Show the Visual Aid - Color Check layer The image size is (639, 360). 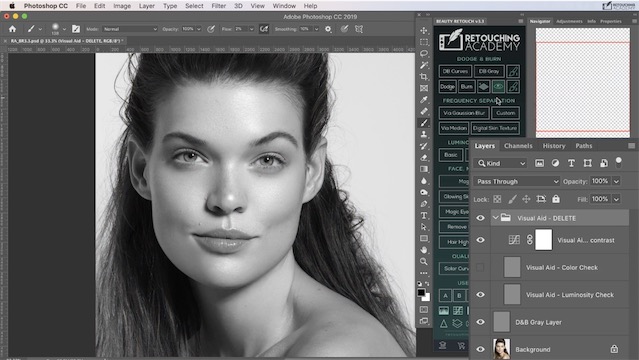tap(480, 267)
